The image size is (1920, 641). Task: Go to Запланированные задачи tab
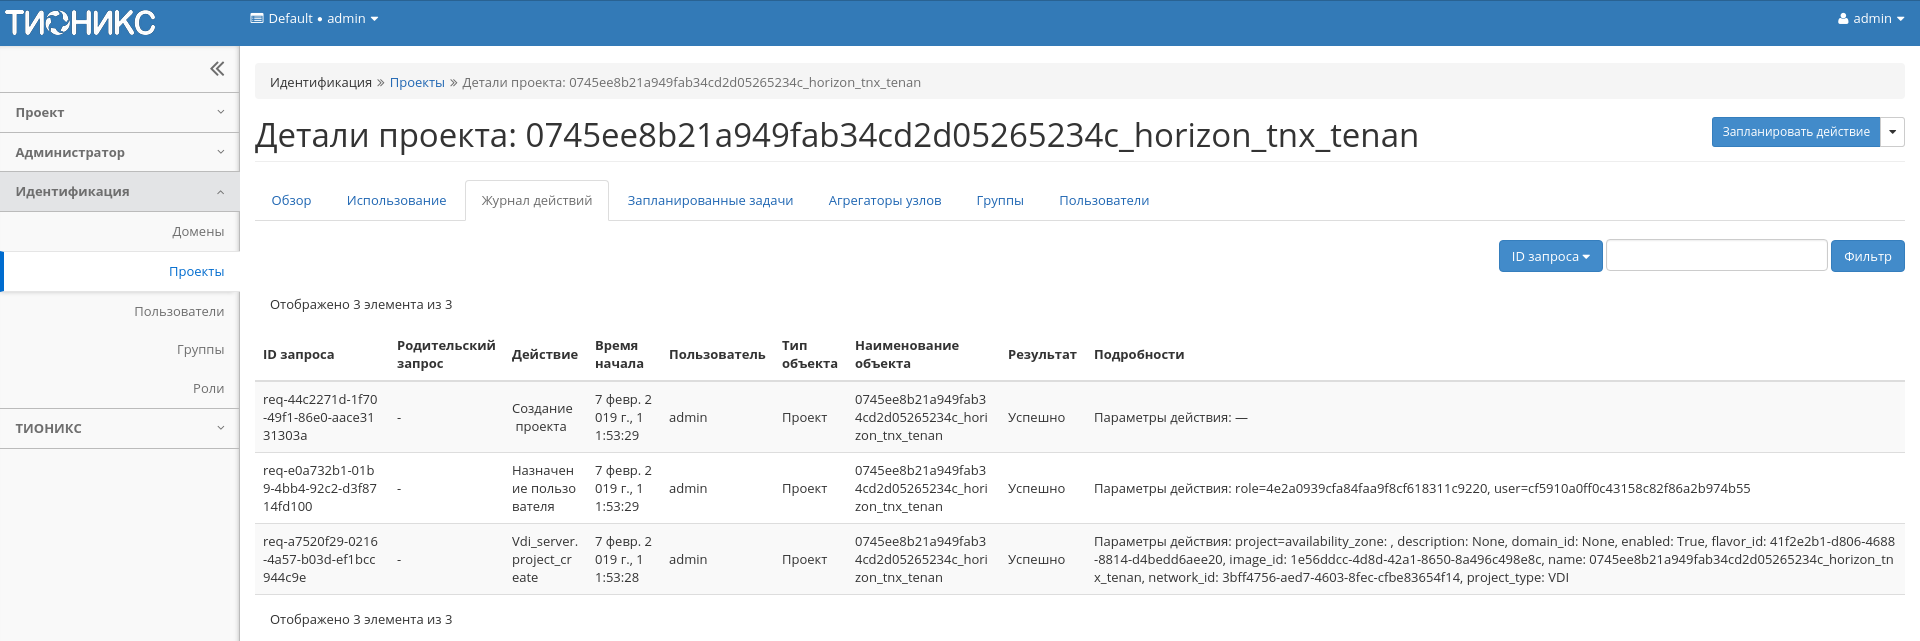(710, 201)
